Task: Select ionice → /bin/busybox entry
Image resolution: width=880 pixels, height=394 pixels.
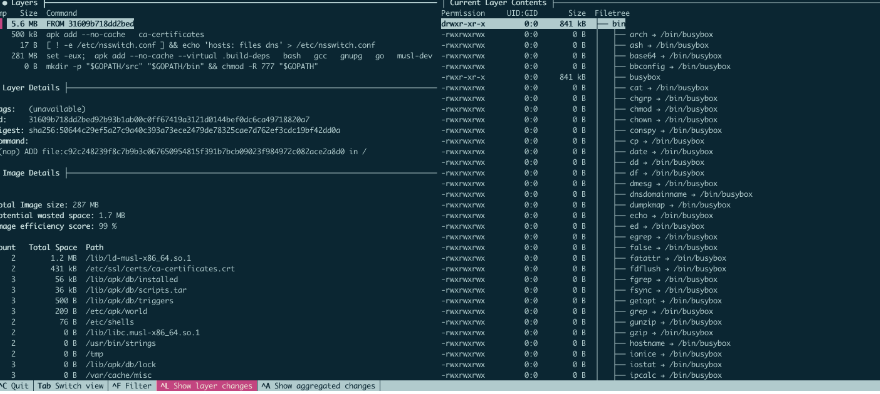Action: [676, 354]
